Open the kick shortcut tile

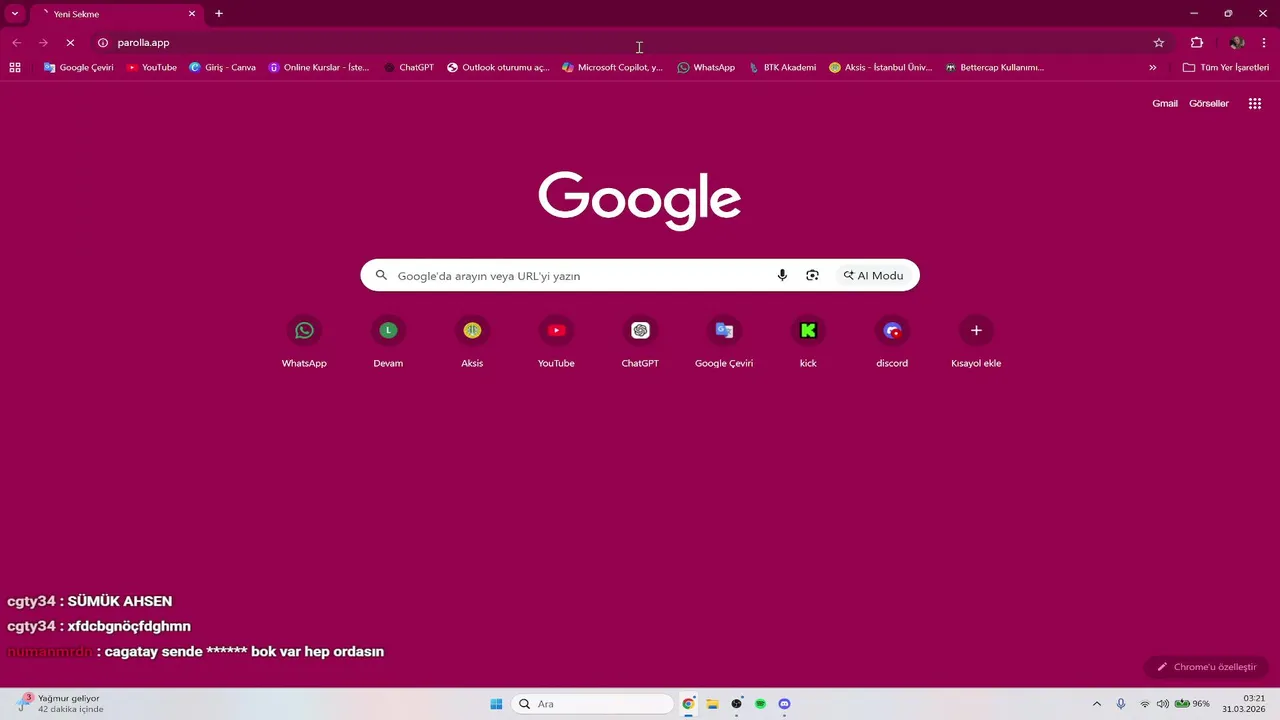[808, 342]
